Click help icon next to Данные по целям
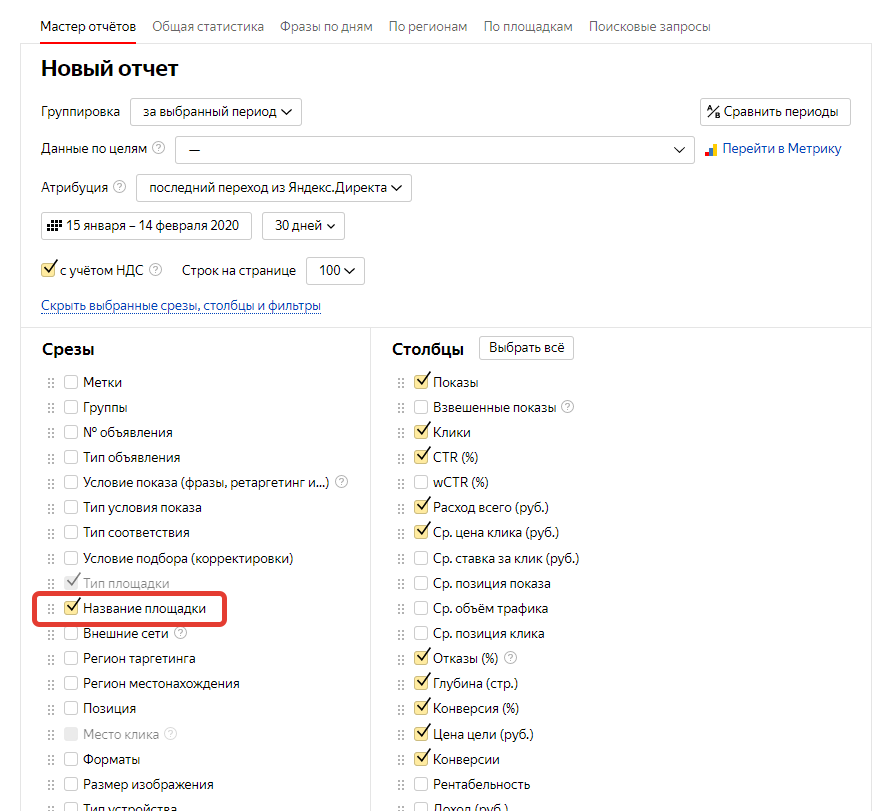The height and width of the screenshot is (811, 890). [159, 148]
